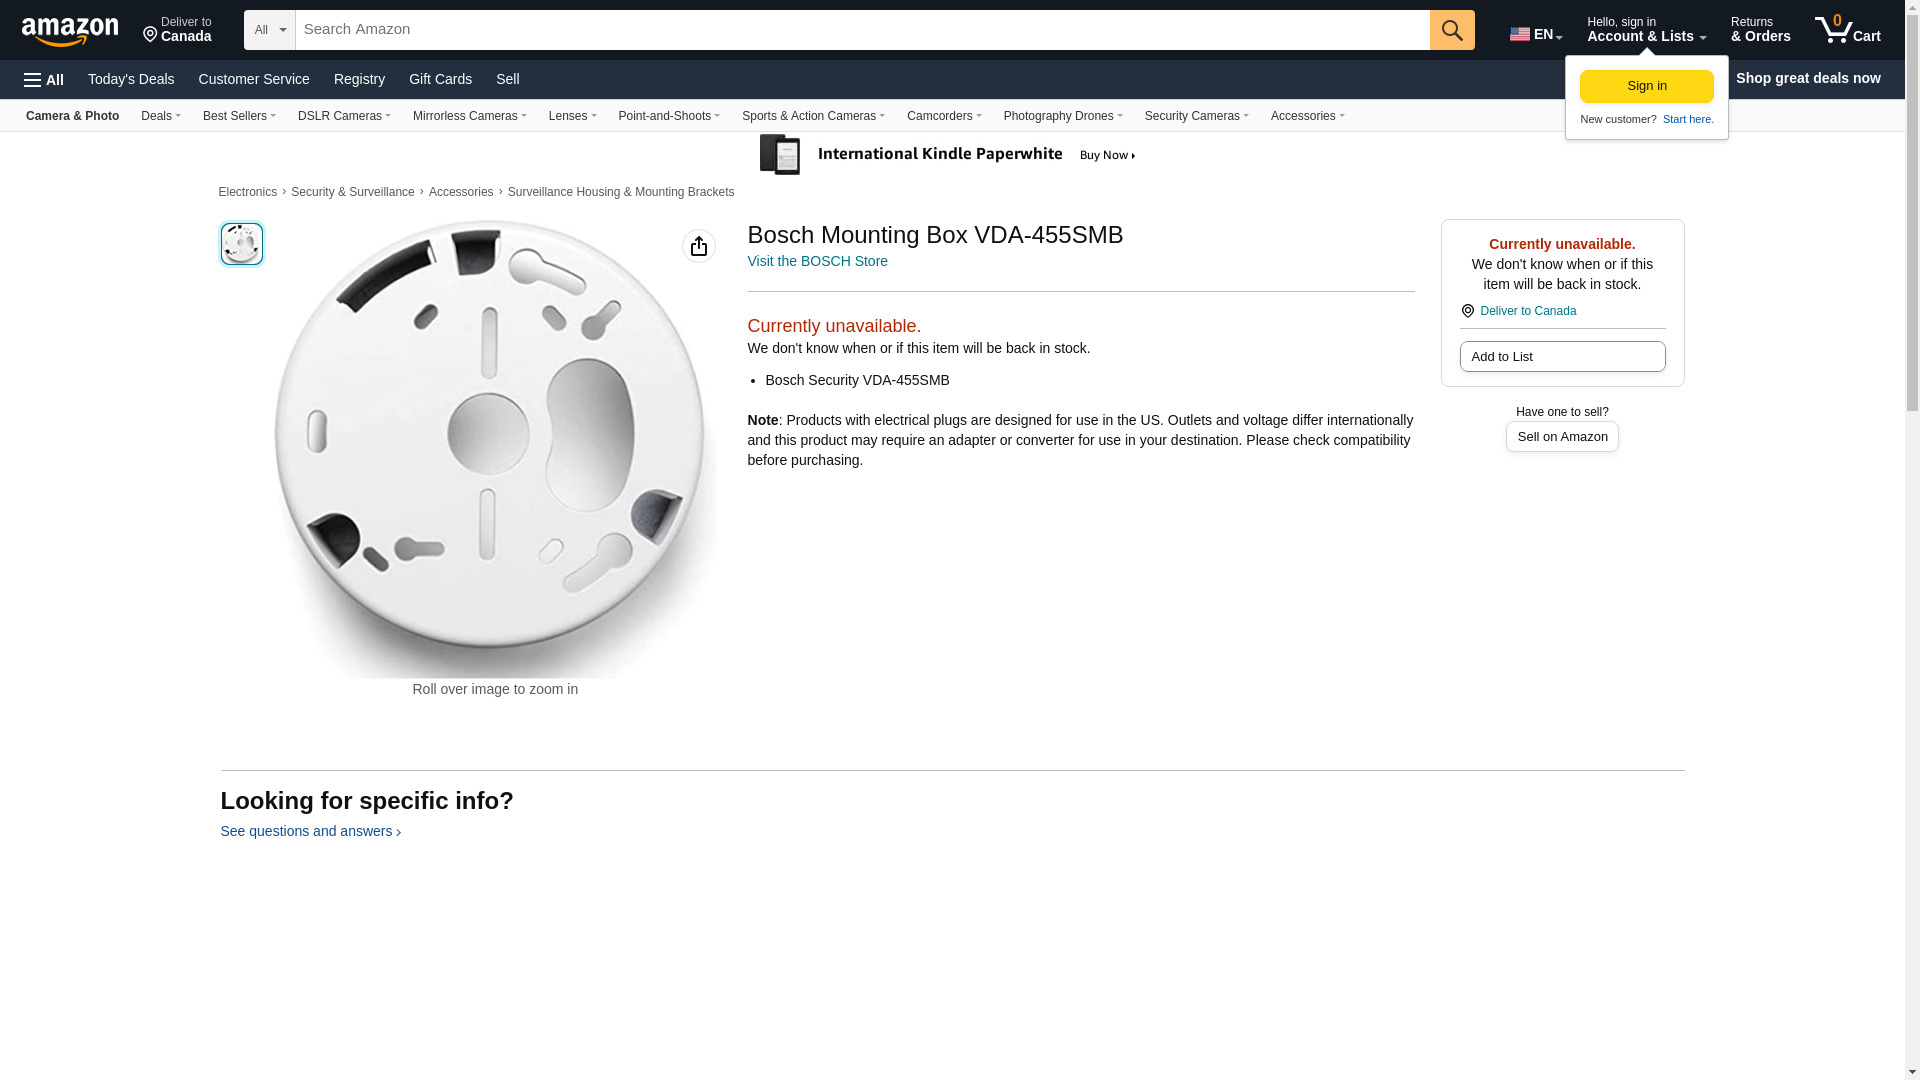Click the share icon on product image

698,246
